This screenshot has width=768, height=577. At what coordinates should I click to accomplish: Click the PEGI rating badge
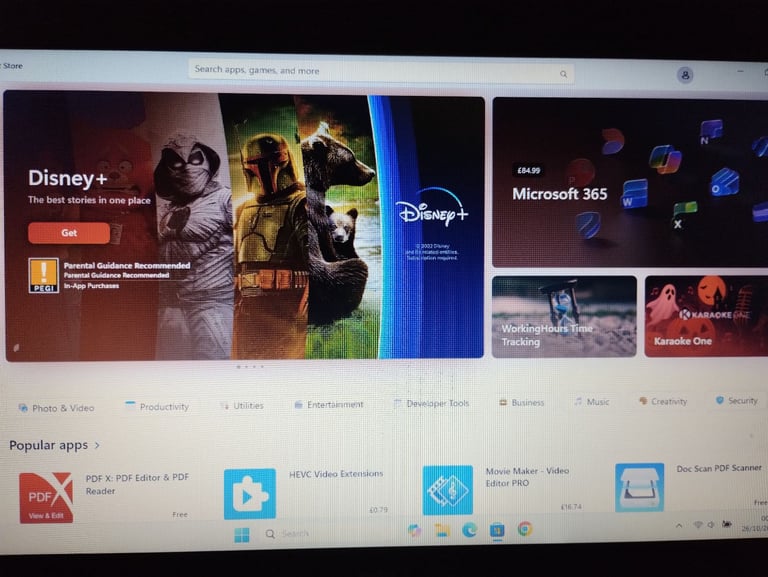44,275
